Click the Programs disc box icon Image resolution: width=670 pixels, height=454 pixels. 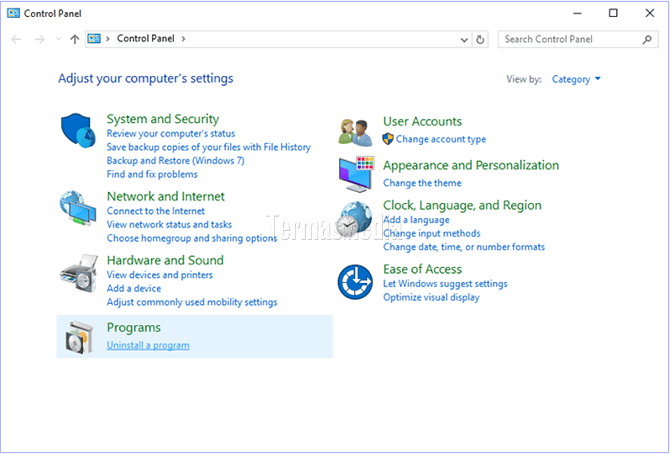(x=79, y=337)
